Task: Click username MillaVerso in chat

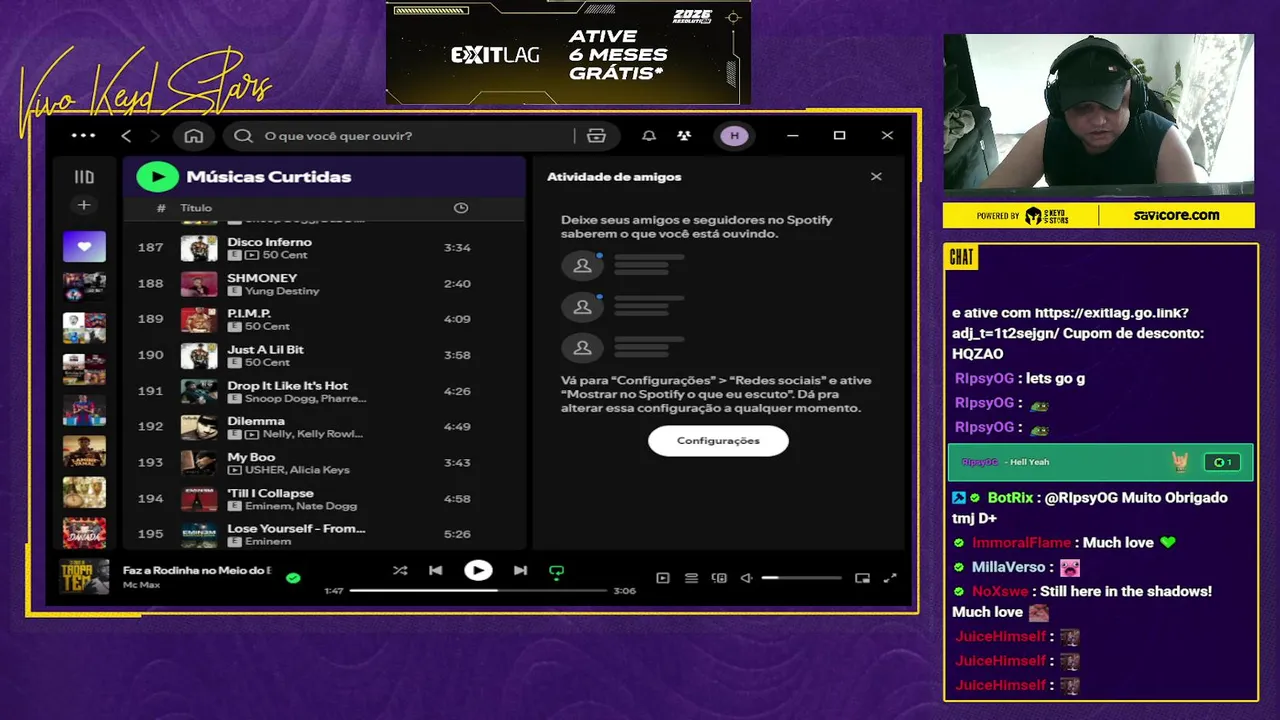Action: coord(1008,567)
